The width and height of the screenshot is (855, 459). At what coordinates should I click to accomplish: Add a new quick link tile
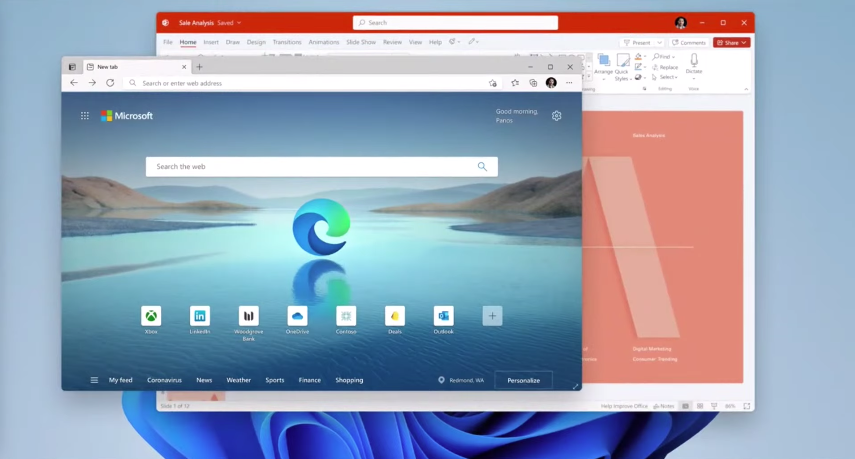coord(492,316)
